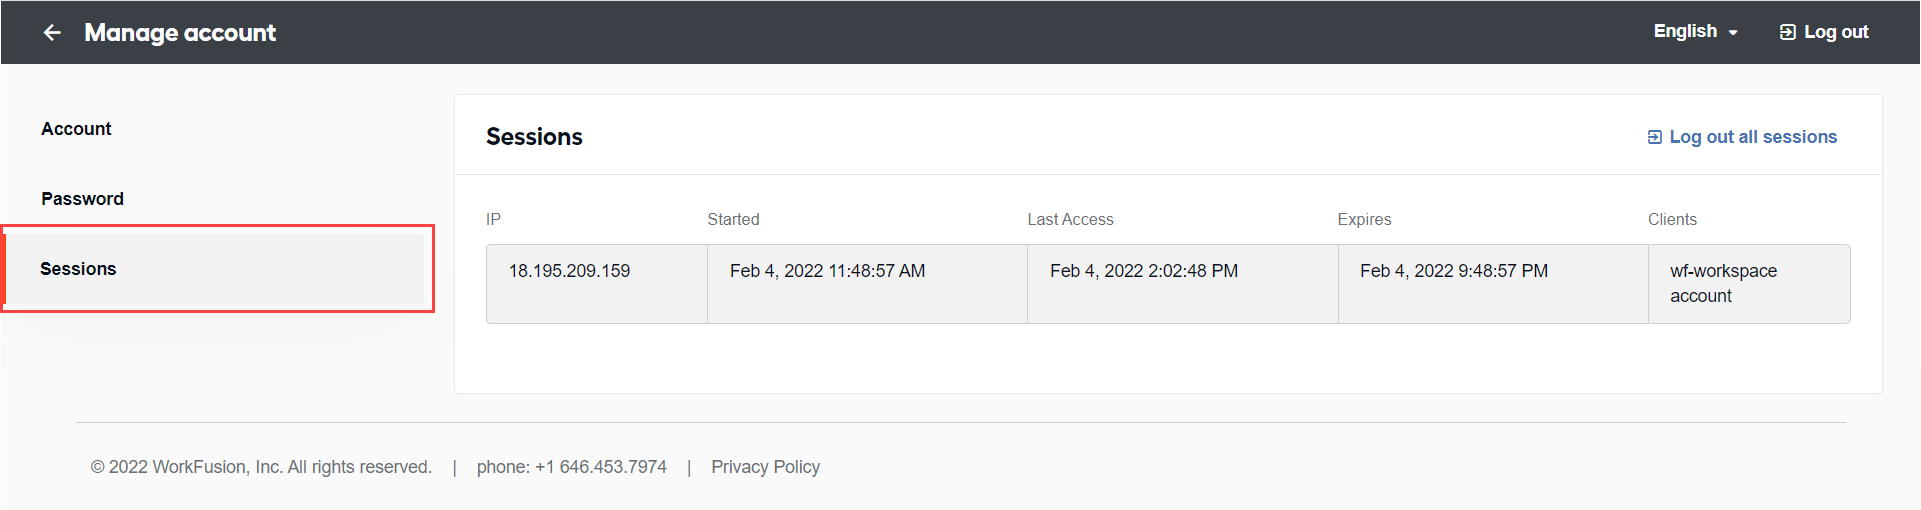Click Log out all sessions link
Image resolution: width=1921 pixels, height=510 pixels.
(x=1742, y=137)
